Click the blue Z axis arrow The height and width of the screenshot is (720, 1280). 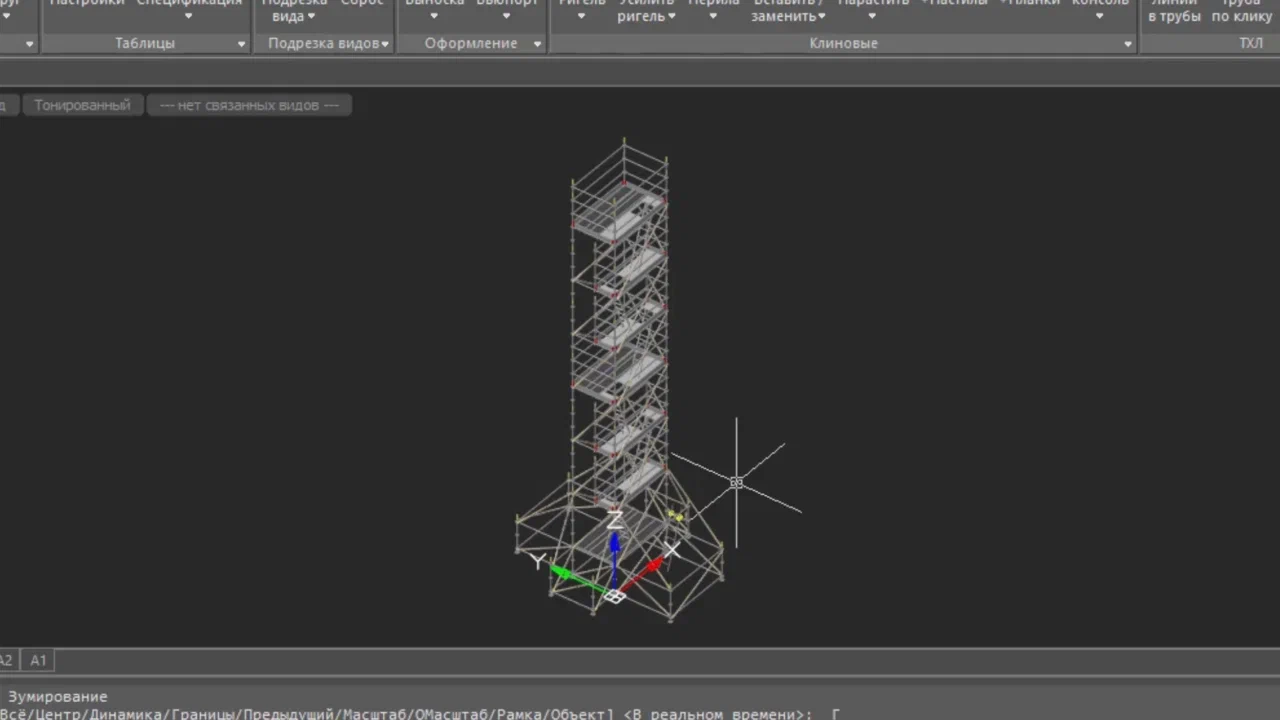pyautogui.click(x=614, y=555)
